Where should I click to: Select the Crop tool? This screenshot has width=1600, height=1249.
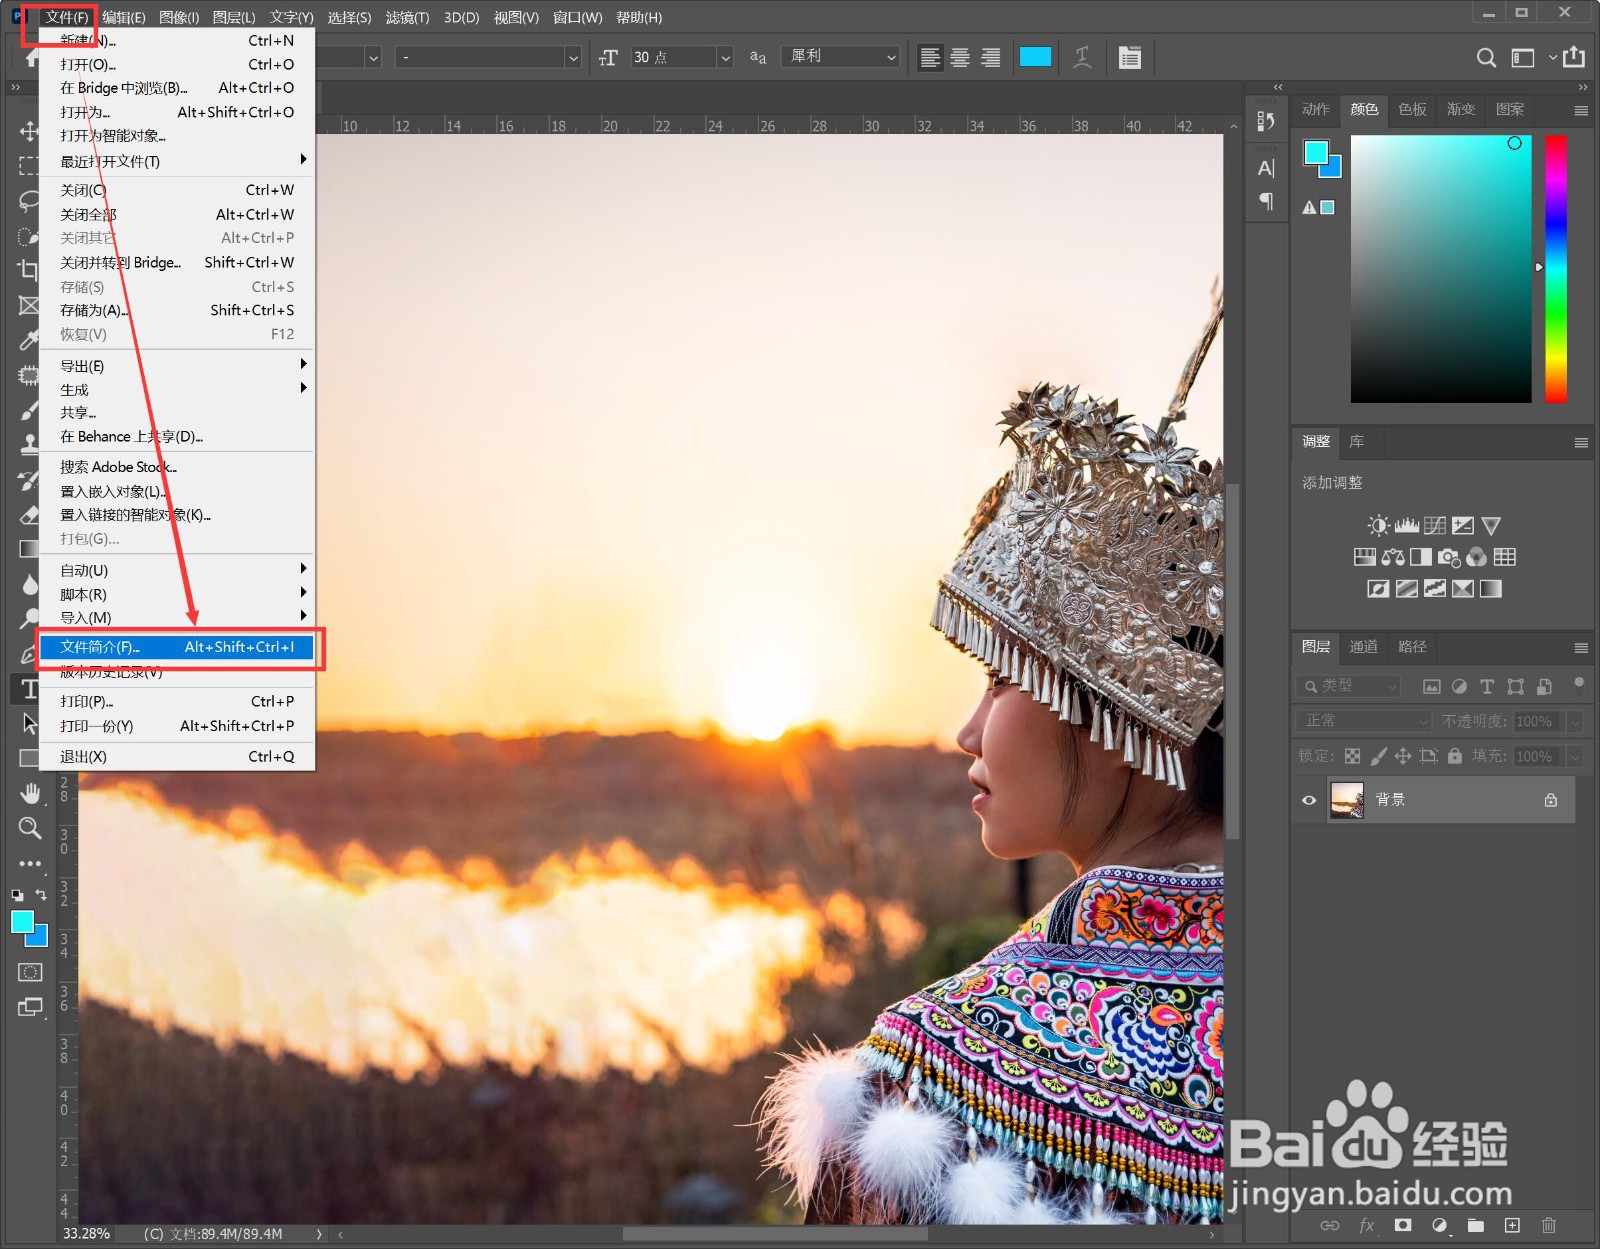point(29,270)
